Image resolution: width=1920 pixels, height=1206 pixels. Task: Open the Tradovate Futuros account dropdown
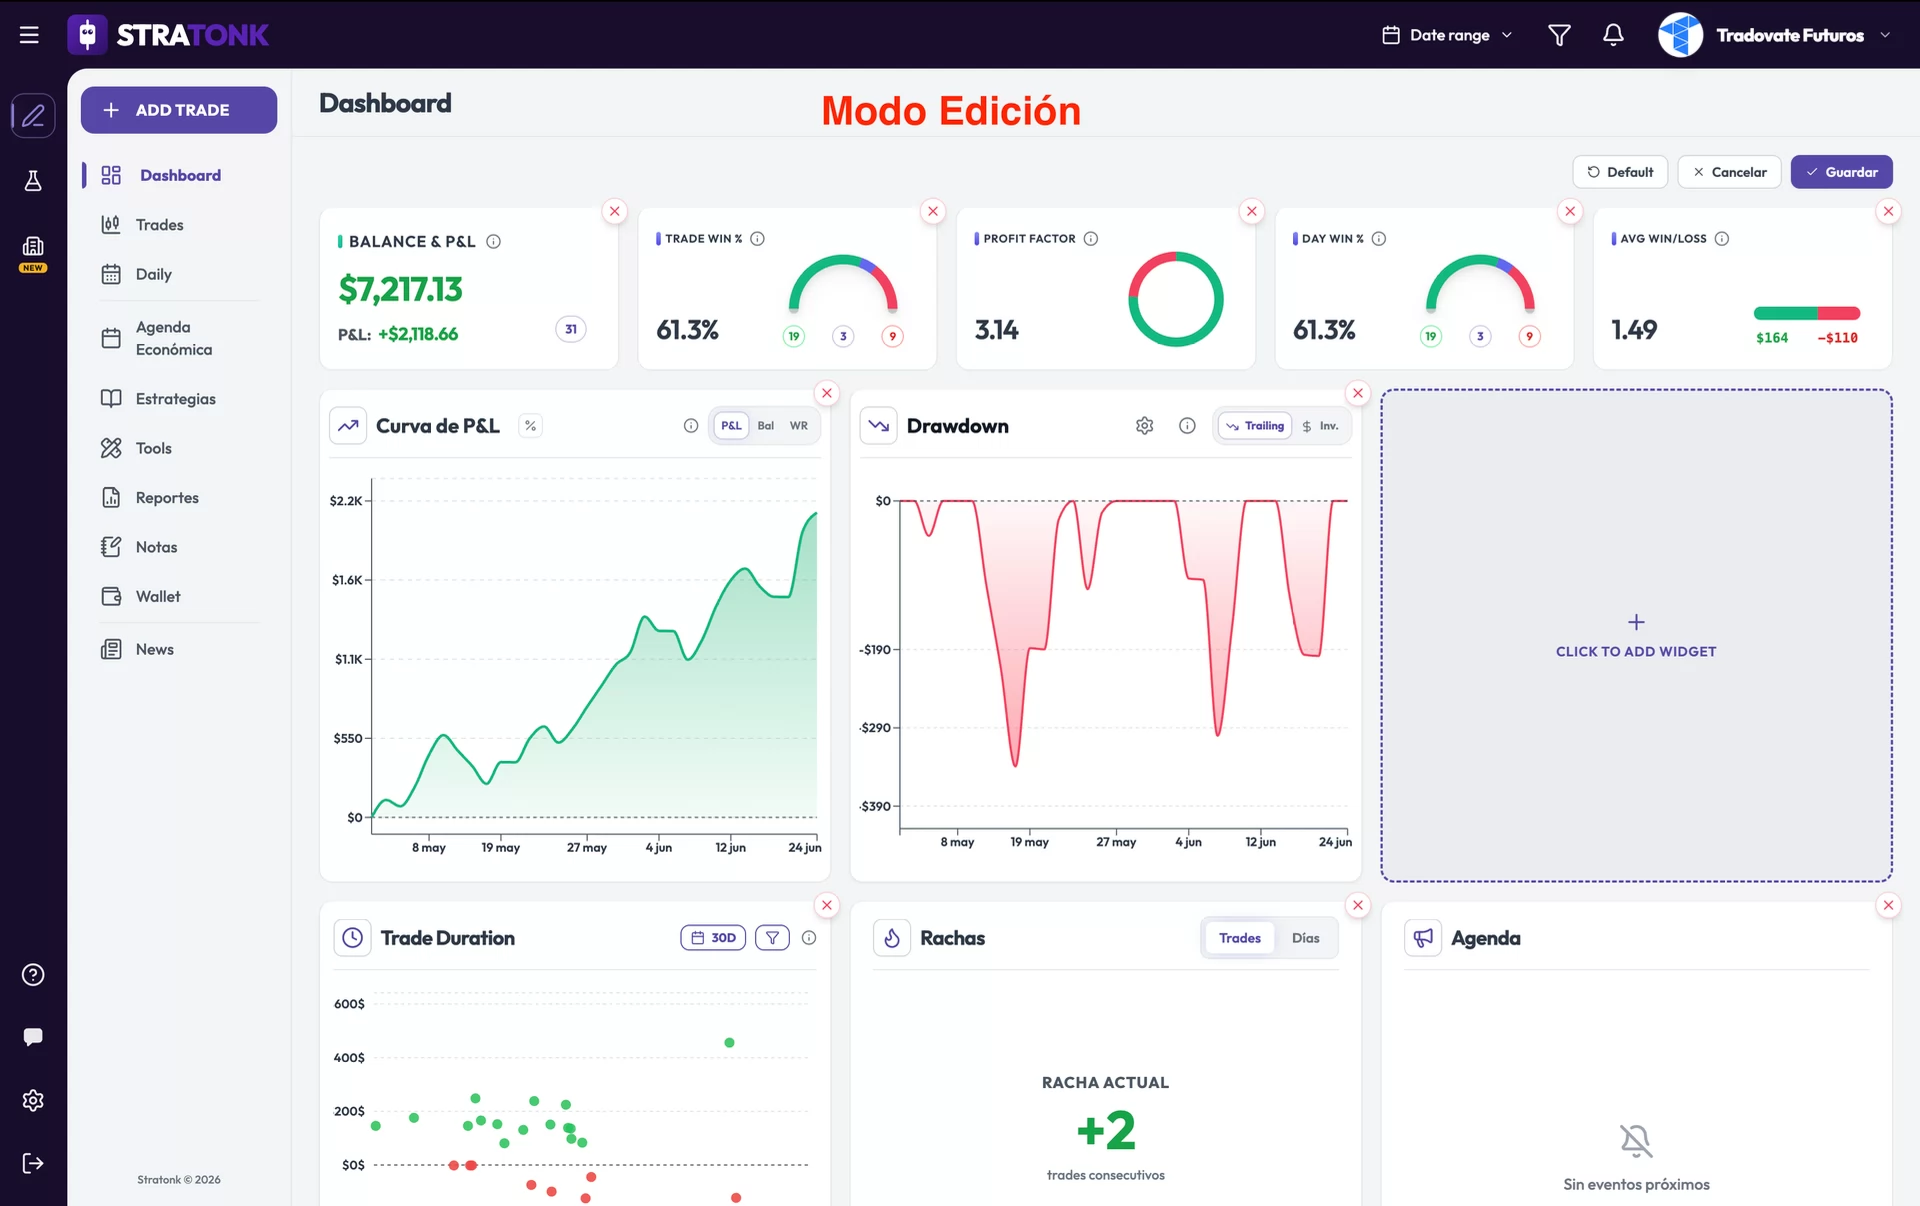(1774, 35)
